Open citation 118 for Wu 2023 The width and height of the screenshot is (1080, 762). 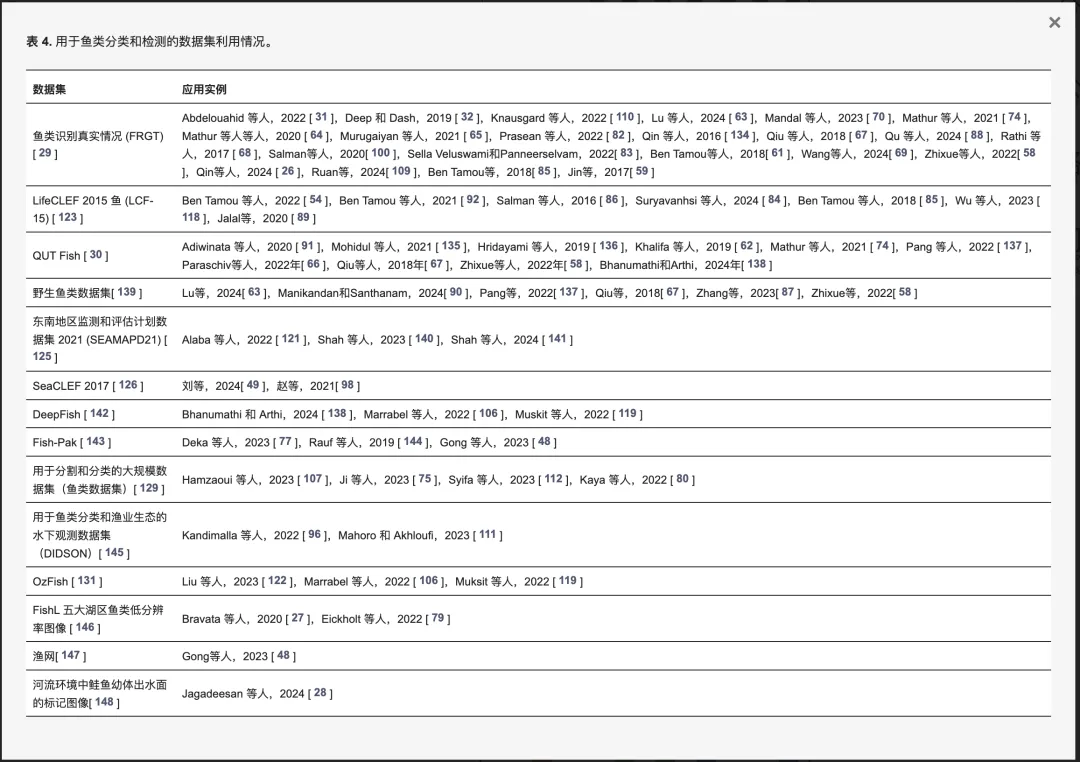pos(191,217)
